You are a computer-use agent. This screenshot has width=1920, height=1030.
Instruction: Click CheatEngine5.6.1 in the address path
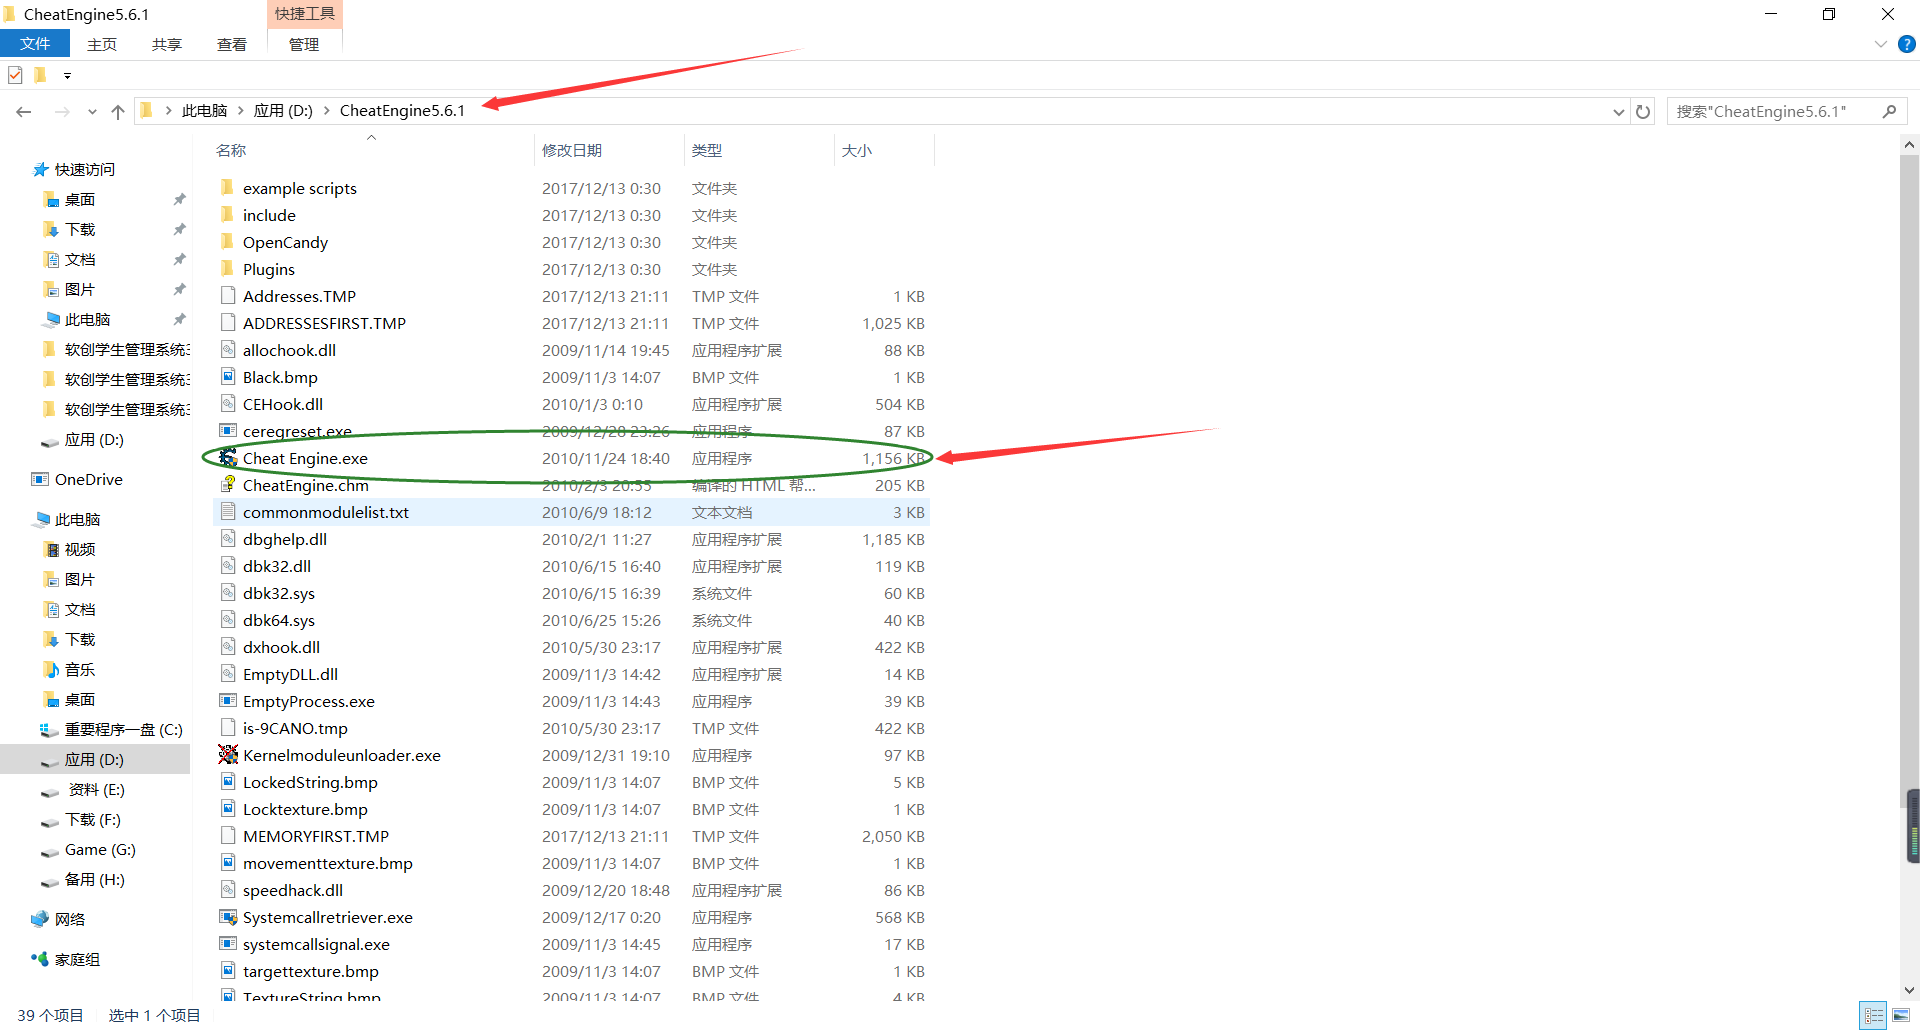402,111
